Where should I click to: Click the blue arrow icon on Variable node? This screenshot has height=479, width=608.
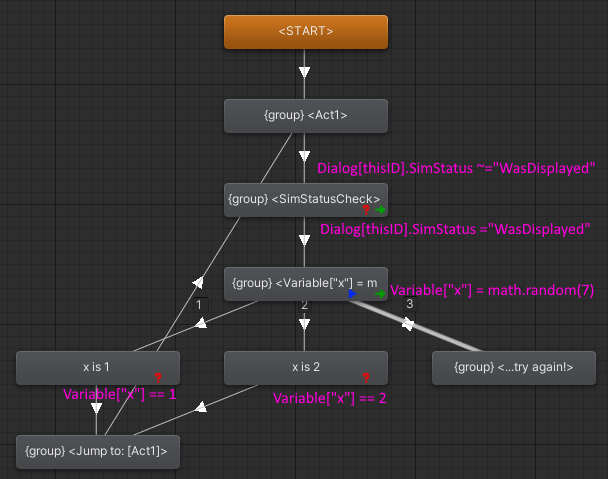(x=352, y=294)
